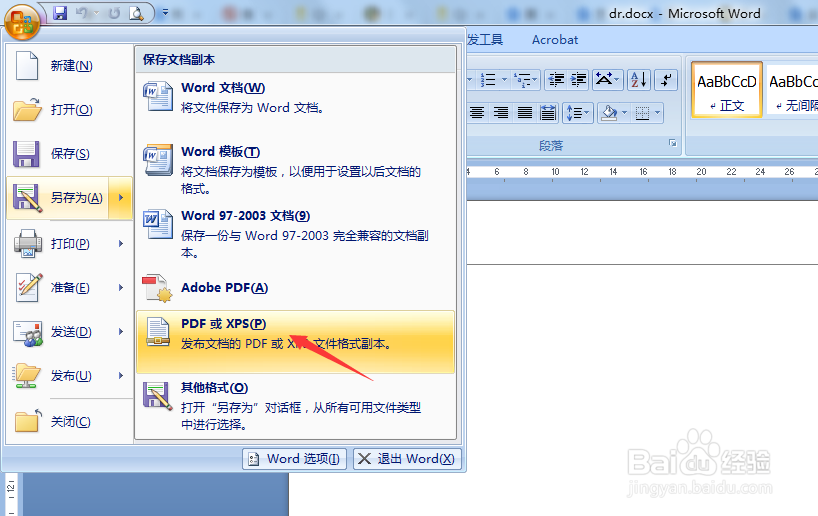Open the 段落 dialog launcher
The image size is (818, 516).
click(x=672, y=143)
